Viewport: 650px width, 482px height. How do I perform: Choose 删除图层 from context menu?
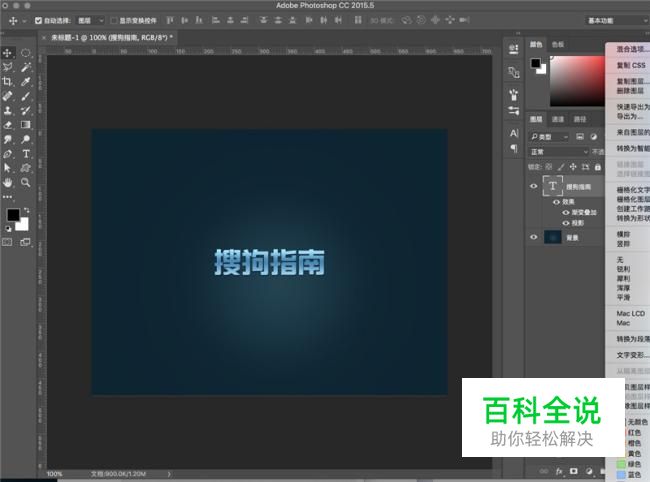pos(630,90)
